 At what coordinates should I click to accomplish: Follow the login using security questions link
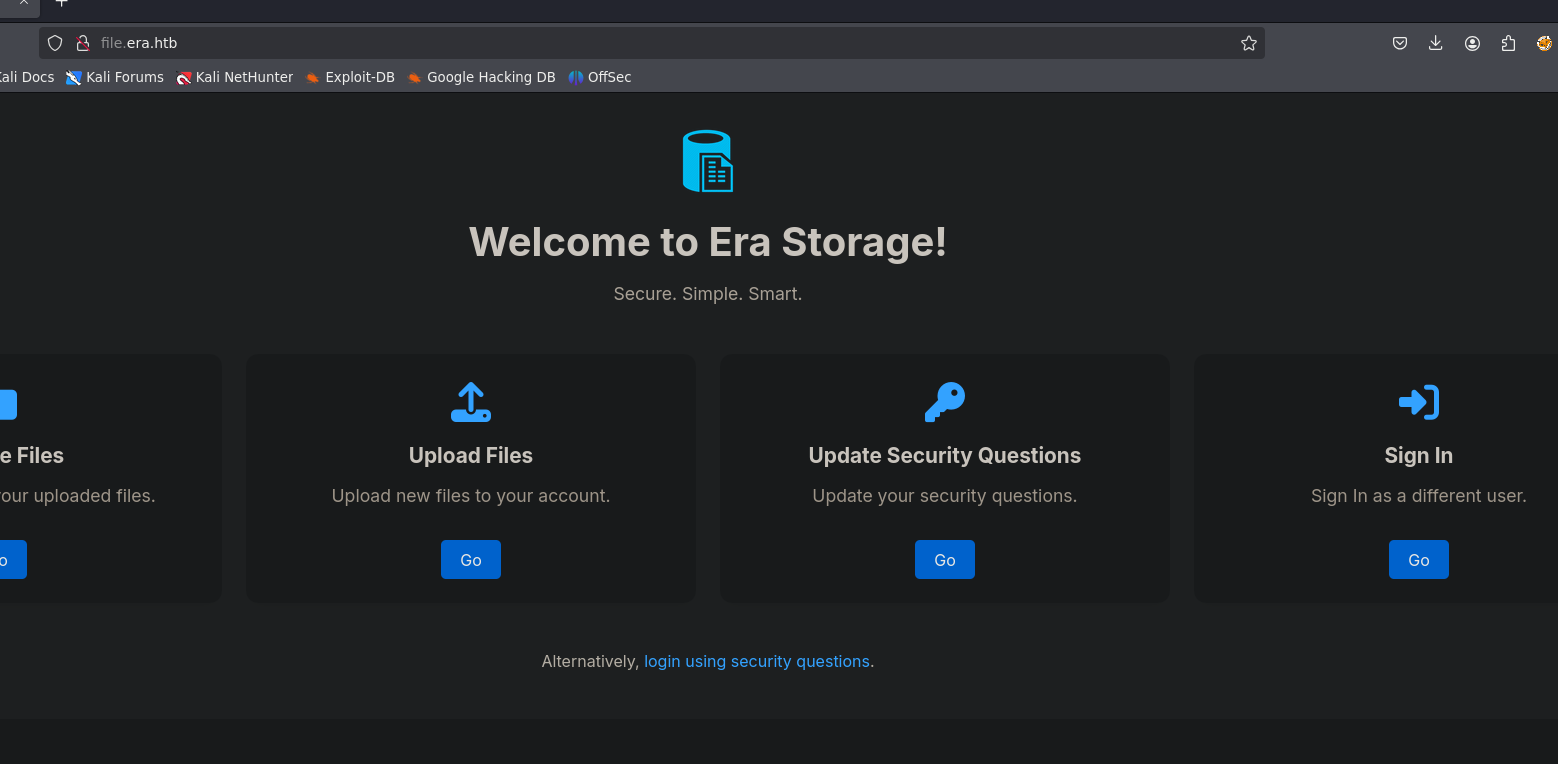coord(757,661)
